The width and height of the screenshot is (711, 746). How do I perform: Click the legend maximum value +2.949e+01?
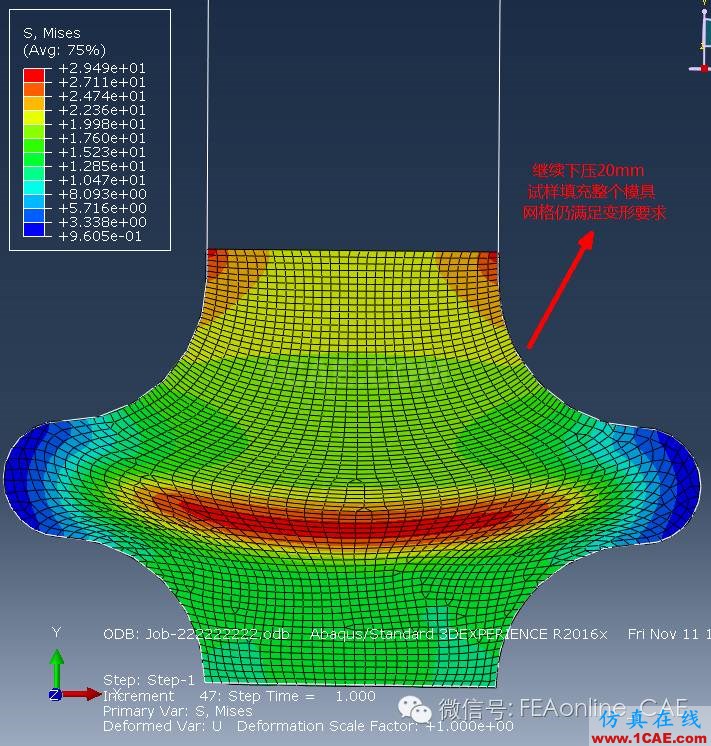tap(101, 68)
